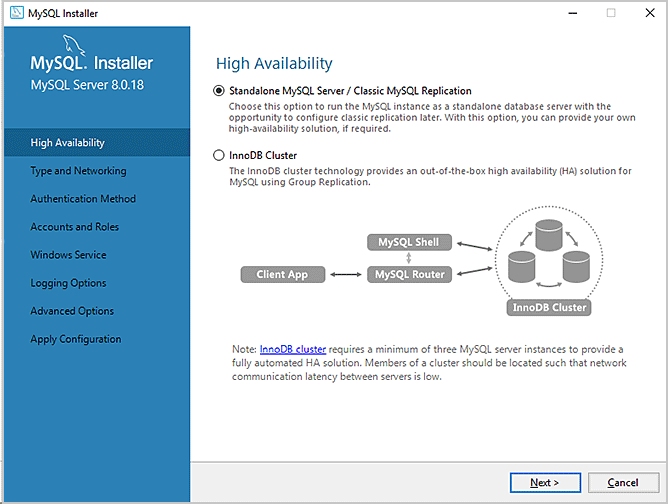This screenshot has width=668, height=504.
Task: Click the MySQL Shell box in diagram
Action: pyautogui.click(x=409, y=242)
